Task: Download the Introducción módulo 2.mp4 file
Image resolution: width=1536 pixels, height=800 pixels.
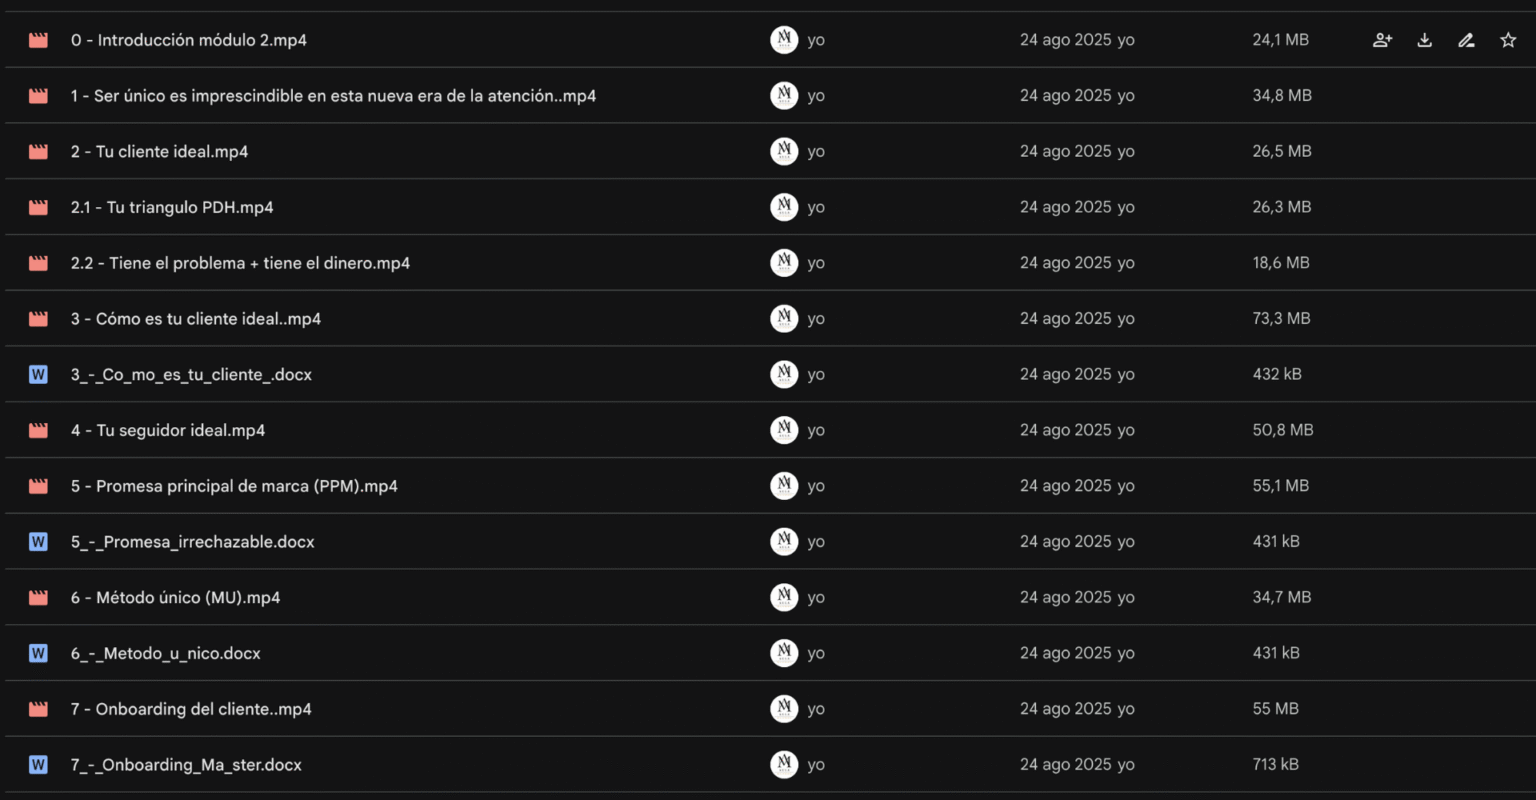Action: [1425, 40]
